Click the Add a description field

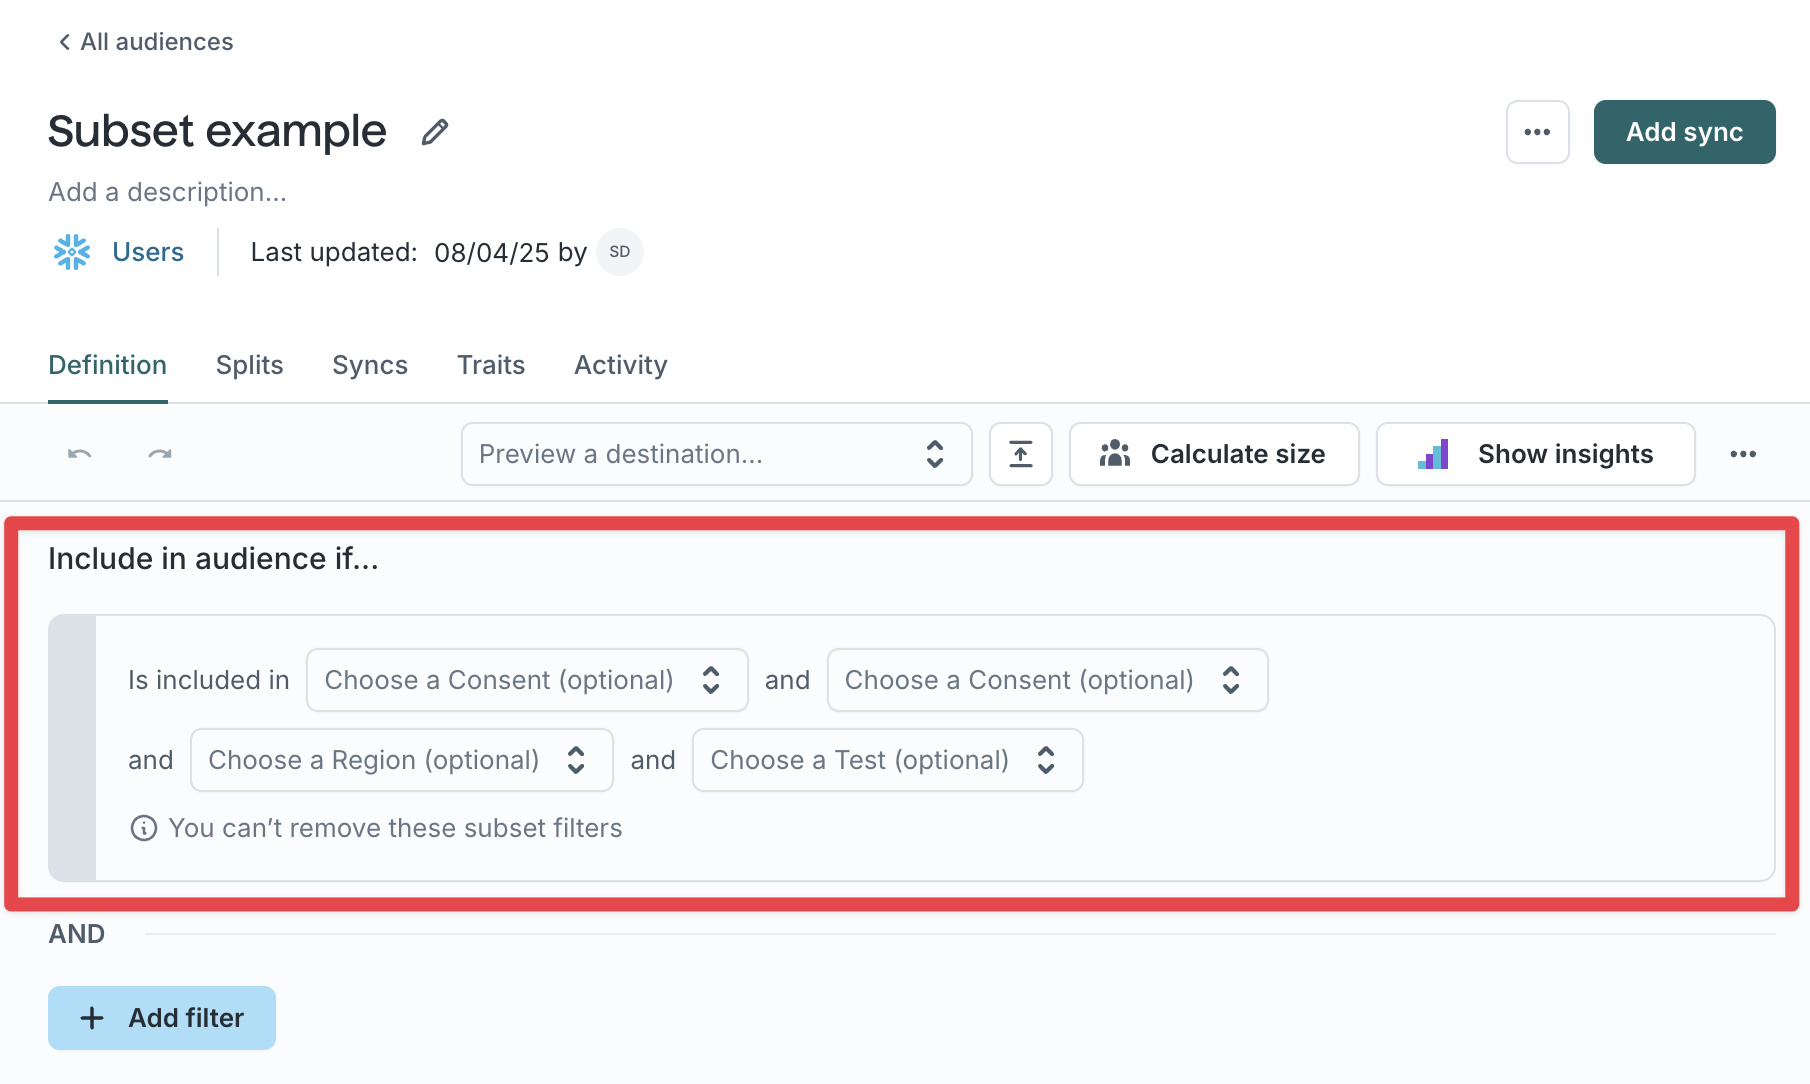(168, 192)
